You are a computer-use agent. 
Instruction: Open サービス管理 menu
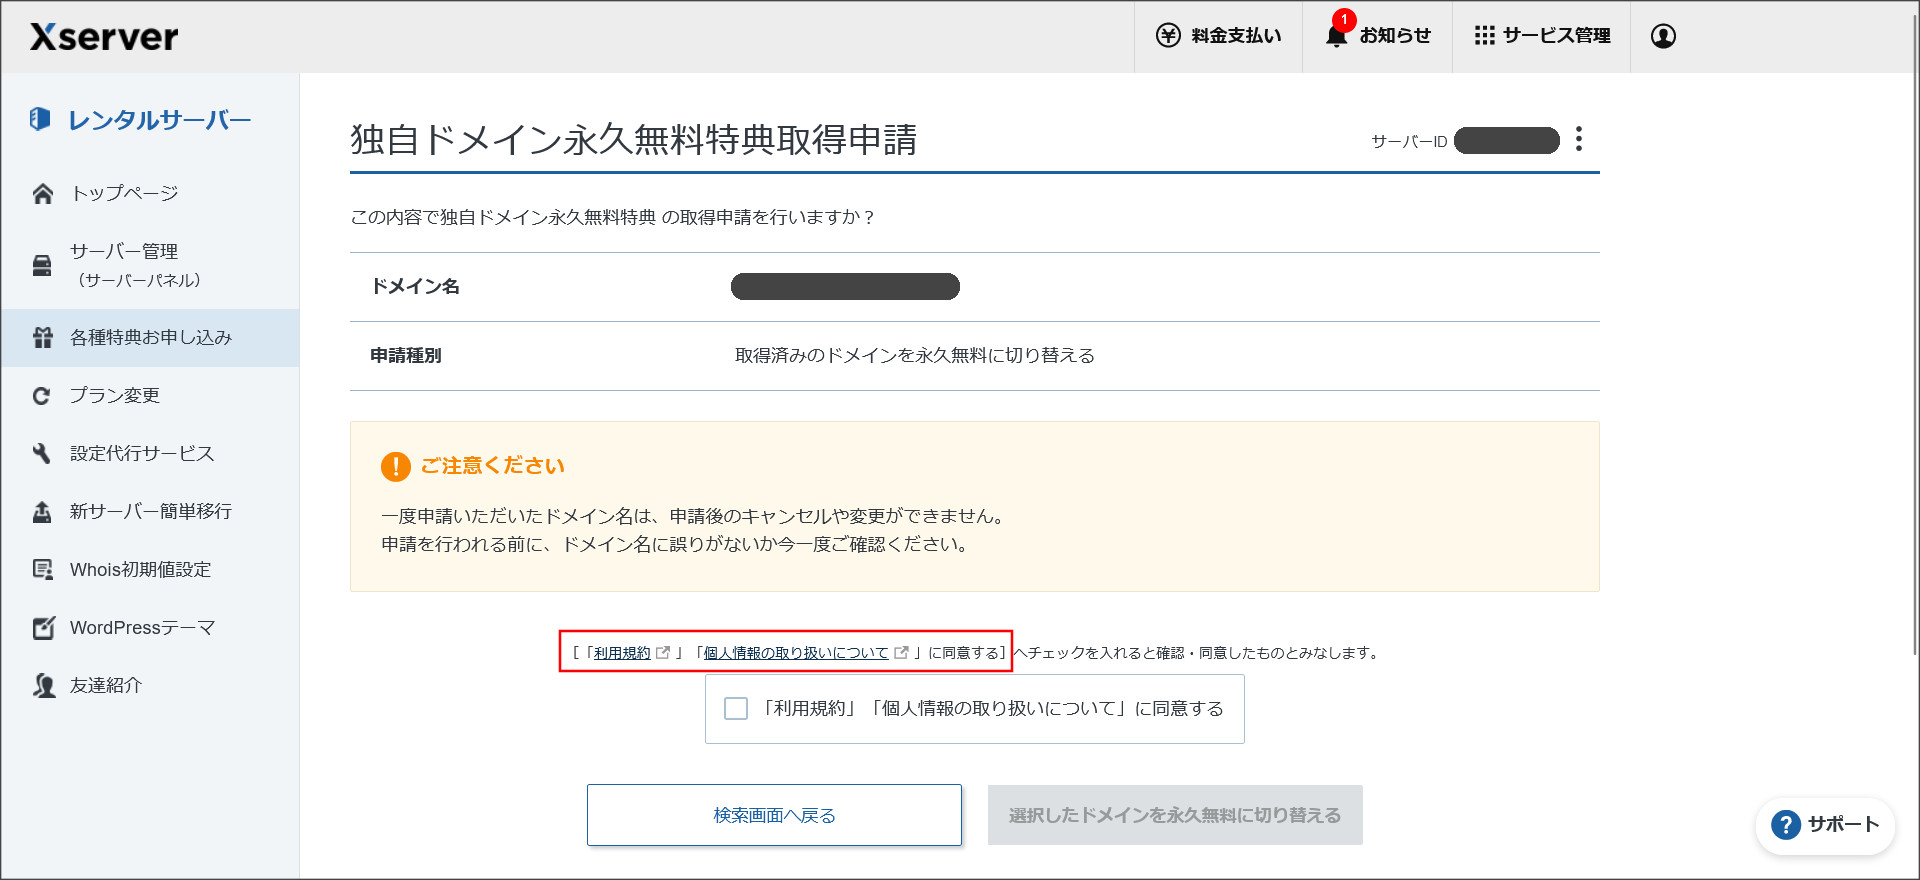(x=1541, y=36)
